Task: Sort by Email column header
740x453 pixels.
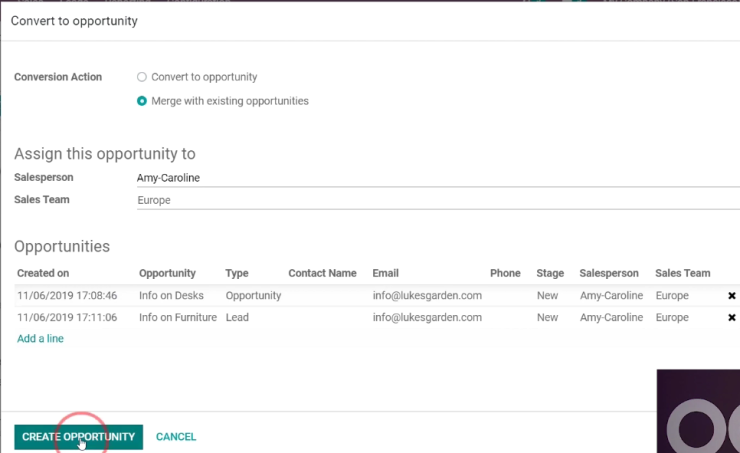Action: 386,273
